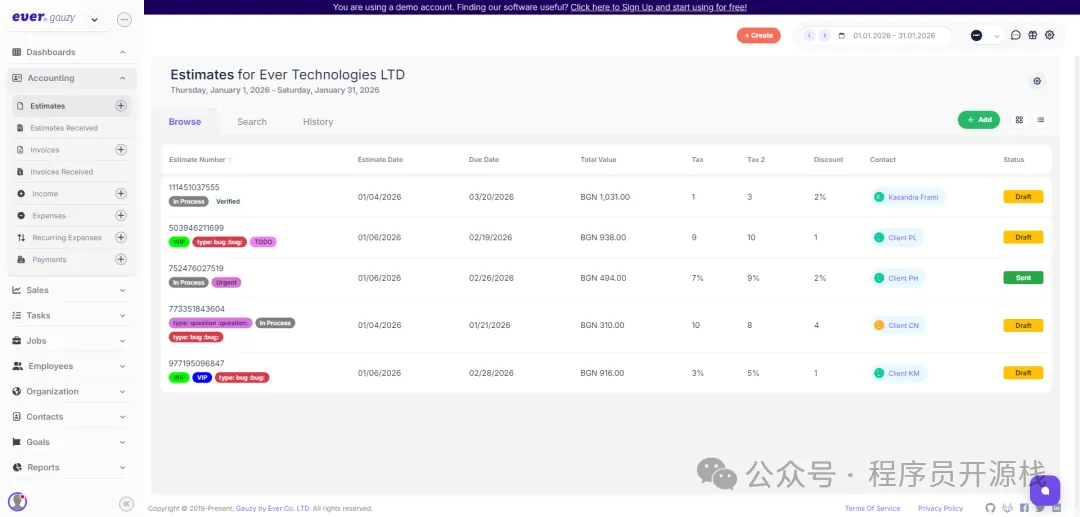Go to previous date range

(809, 36)
